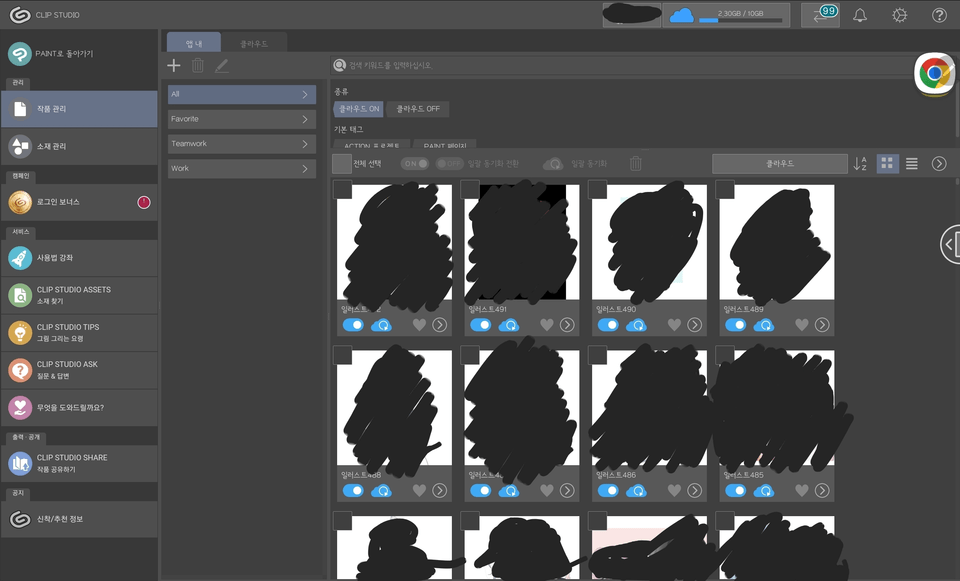960x581 pixels.
Task: Toggle the batch sync ON switch
Action: tap(414, 163)
